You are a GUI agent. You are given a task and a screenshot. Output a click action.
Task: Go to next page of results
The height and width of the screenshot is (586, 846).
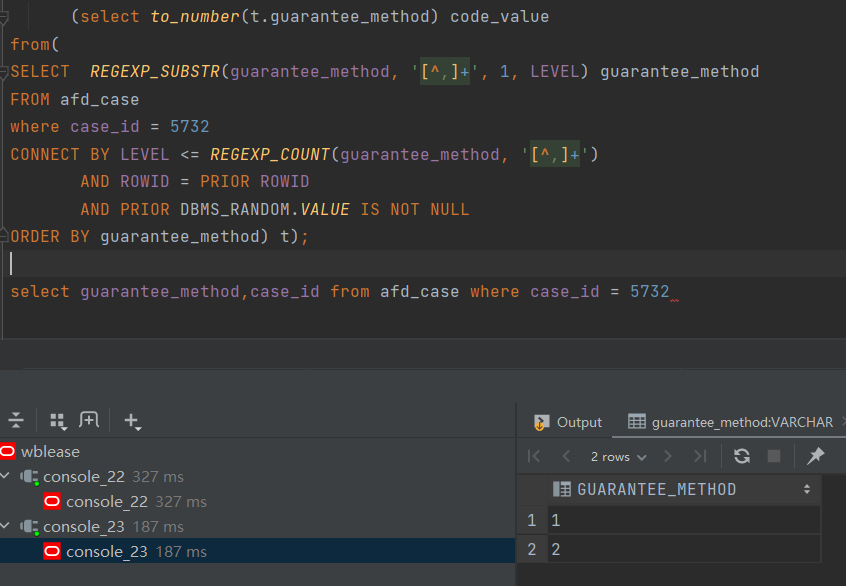click(668, 456)
